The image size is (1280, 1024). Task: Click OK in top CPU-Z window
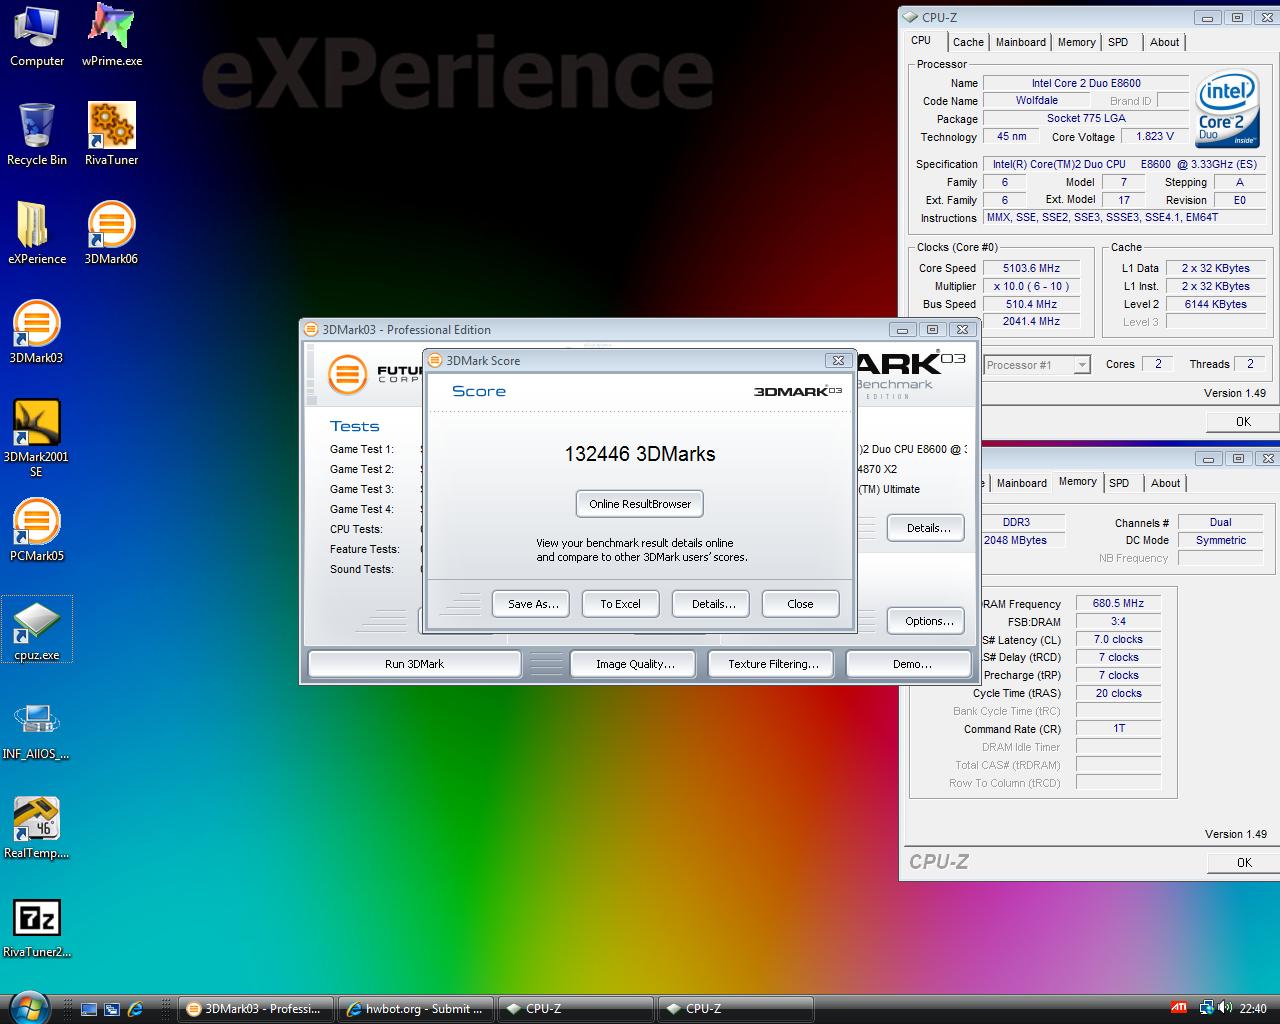1243,421
